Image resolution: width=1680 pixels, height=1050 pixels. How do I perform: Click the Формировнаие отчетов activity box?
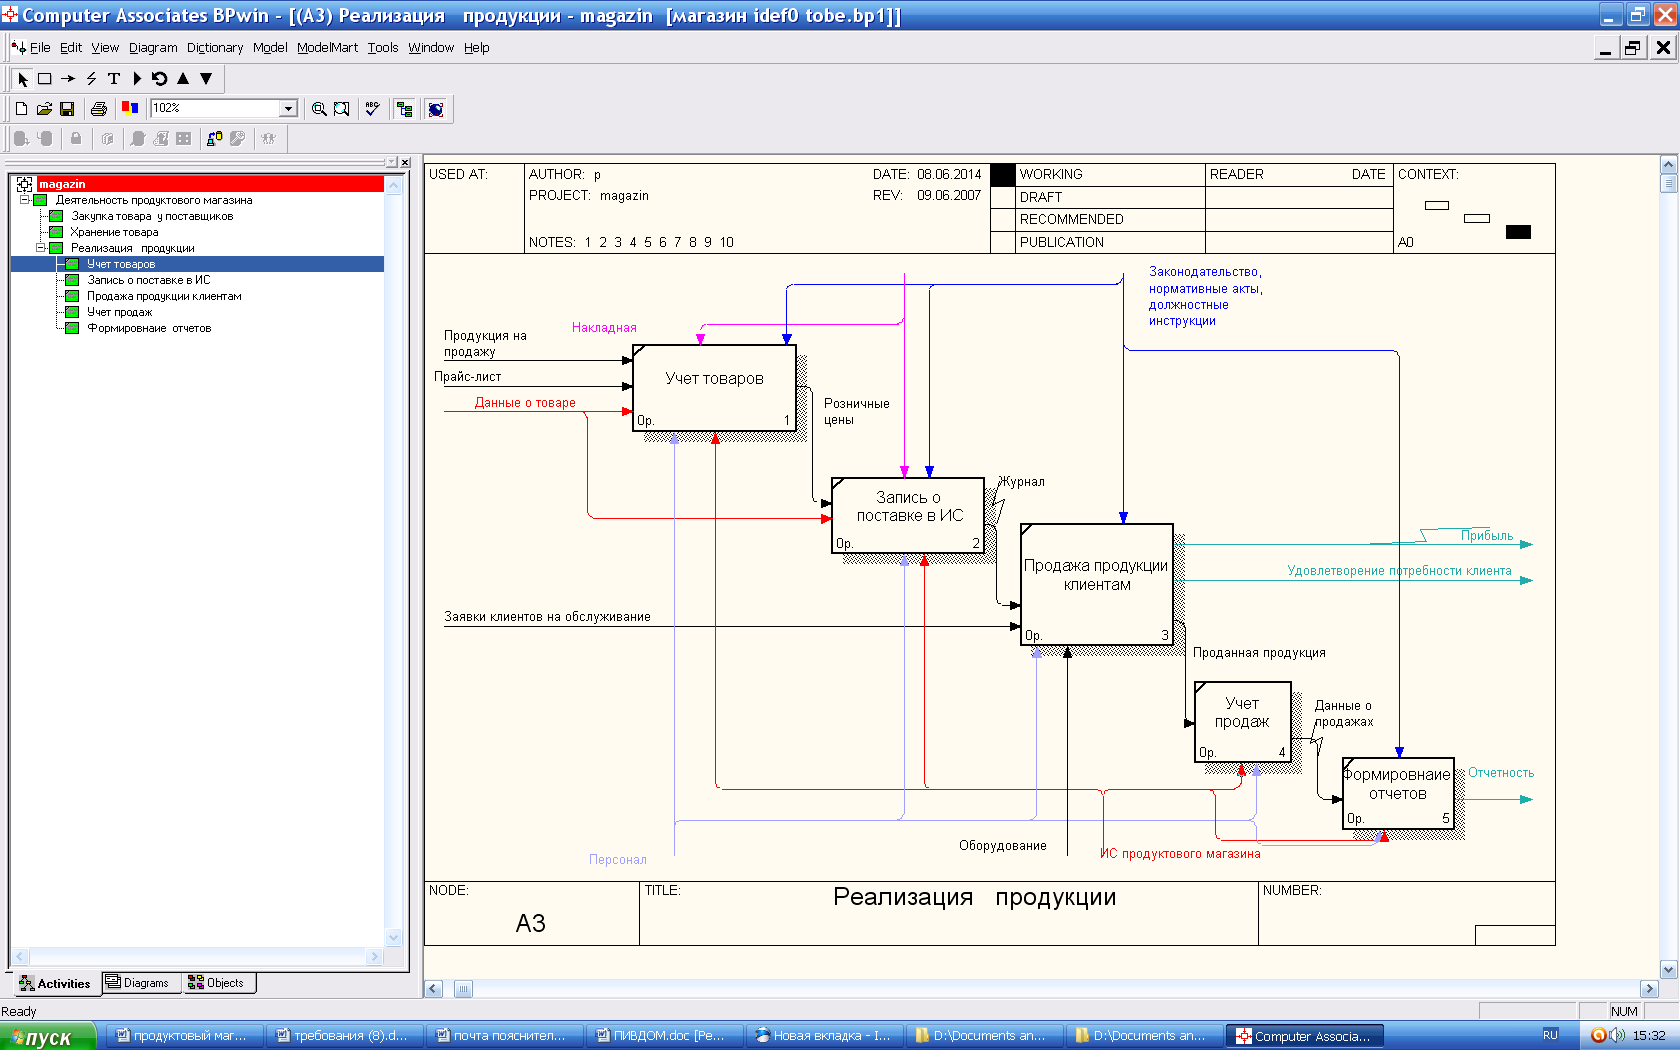click(x=1398, y=793)
